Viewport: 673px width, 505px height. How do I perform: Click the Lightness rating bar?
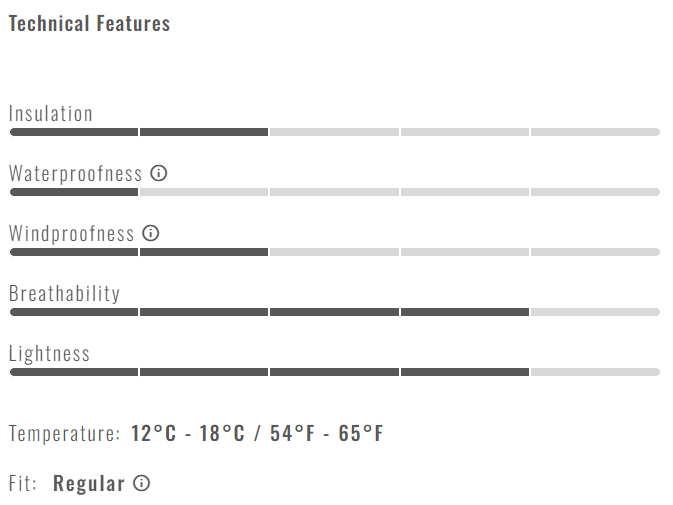coord(334,372)
